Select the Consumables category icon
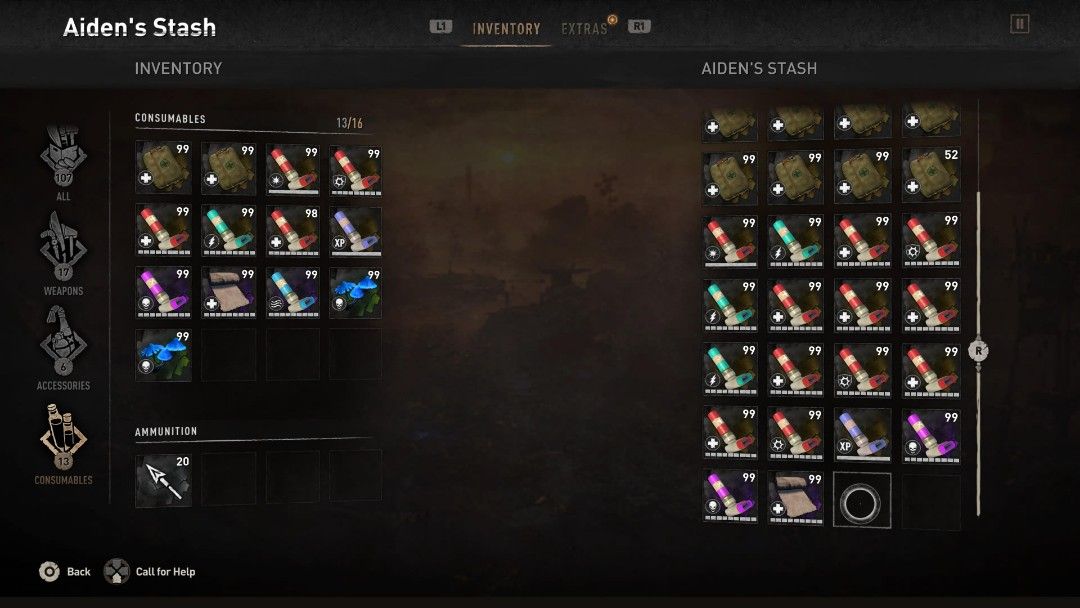Image resolution: width=1080 pixels, height=608 pixels. (63, 443)
